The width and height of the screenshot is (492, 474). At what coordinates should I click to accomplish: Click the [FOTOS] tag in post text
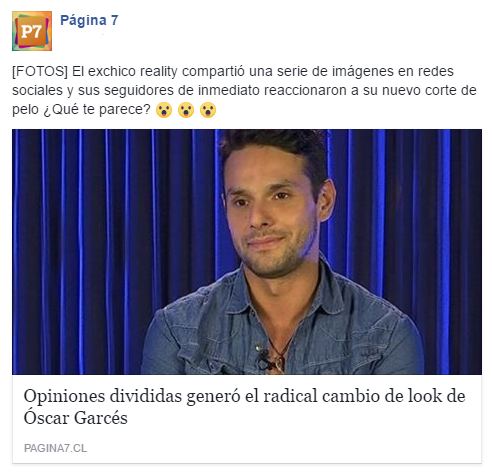click(40, 71)
